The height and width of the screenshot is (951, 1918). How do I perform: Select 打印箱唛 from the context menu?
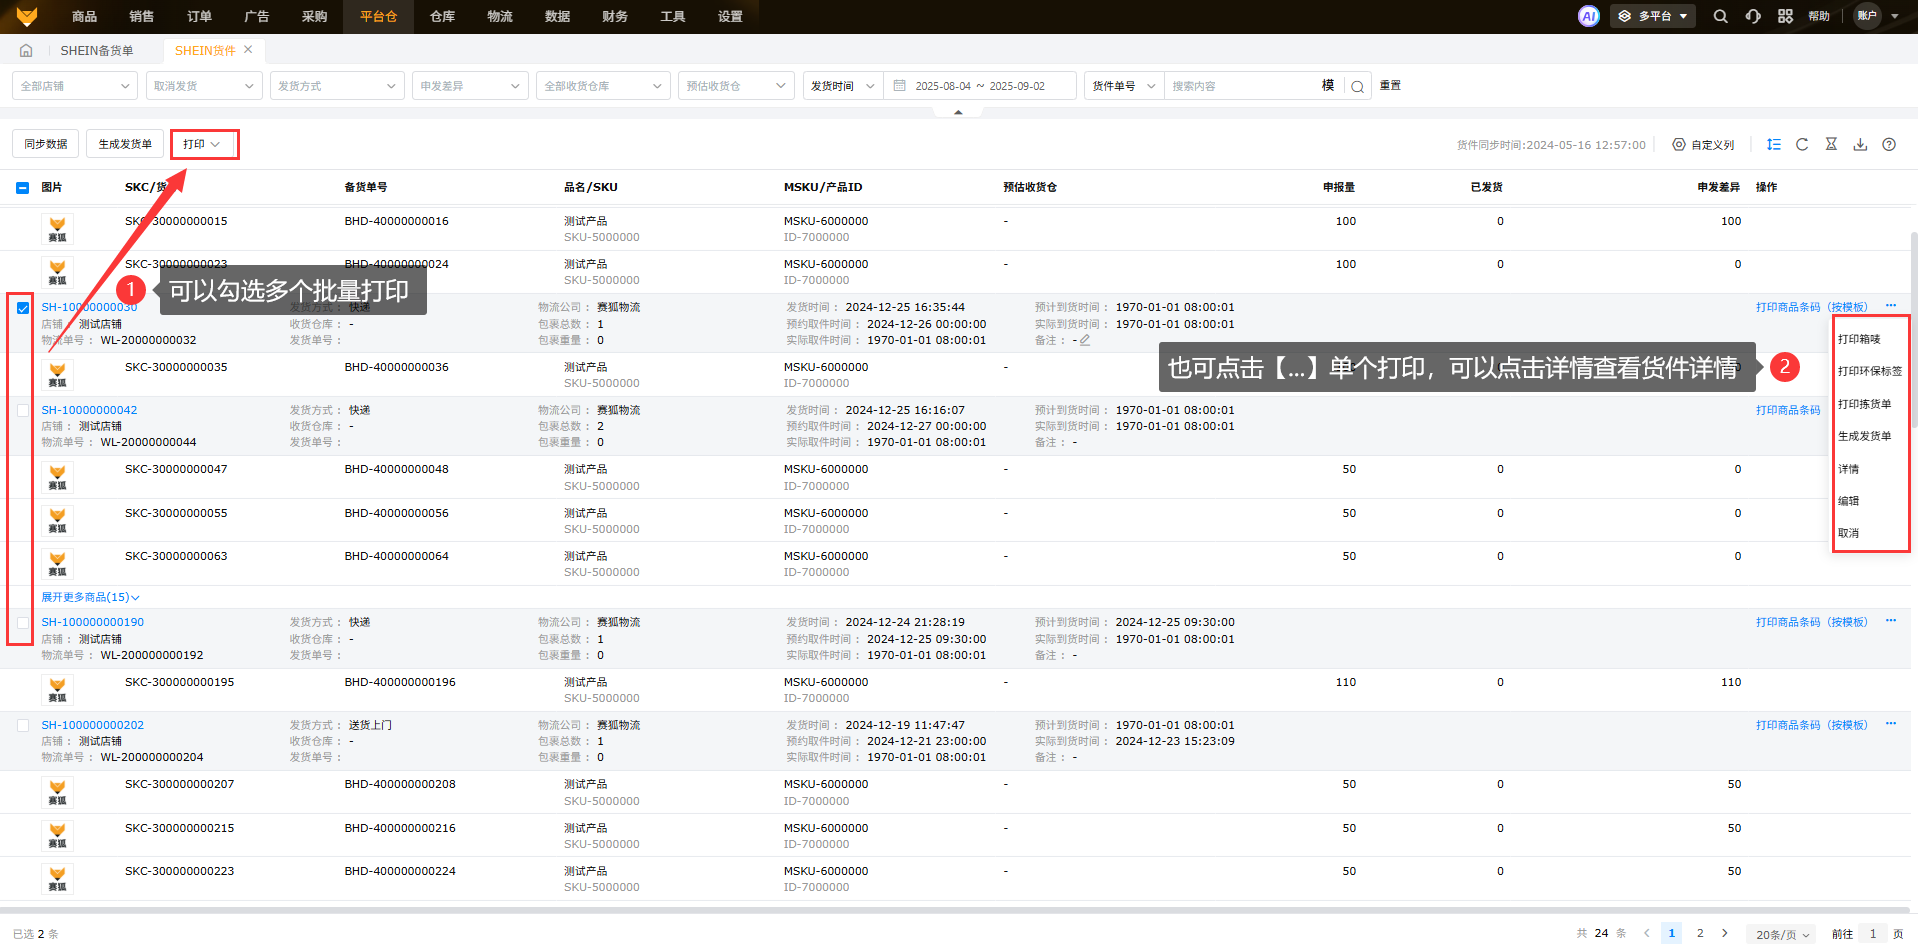[x=1859, y=339]
